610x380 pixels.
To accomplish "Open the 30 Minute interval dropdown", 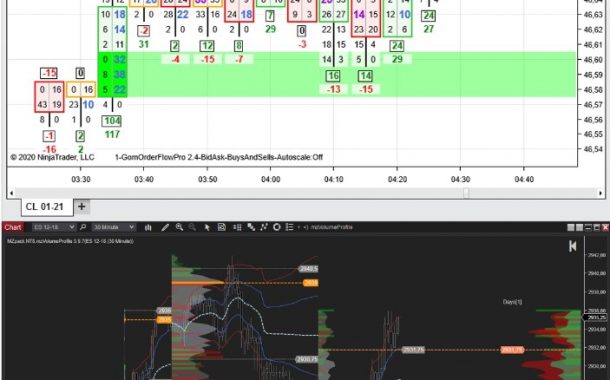I will 114,227.
